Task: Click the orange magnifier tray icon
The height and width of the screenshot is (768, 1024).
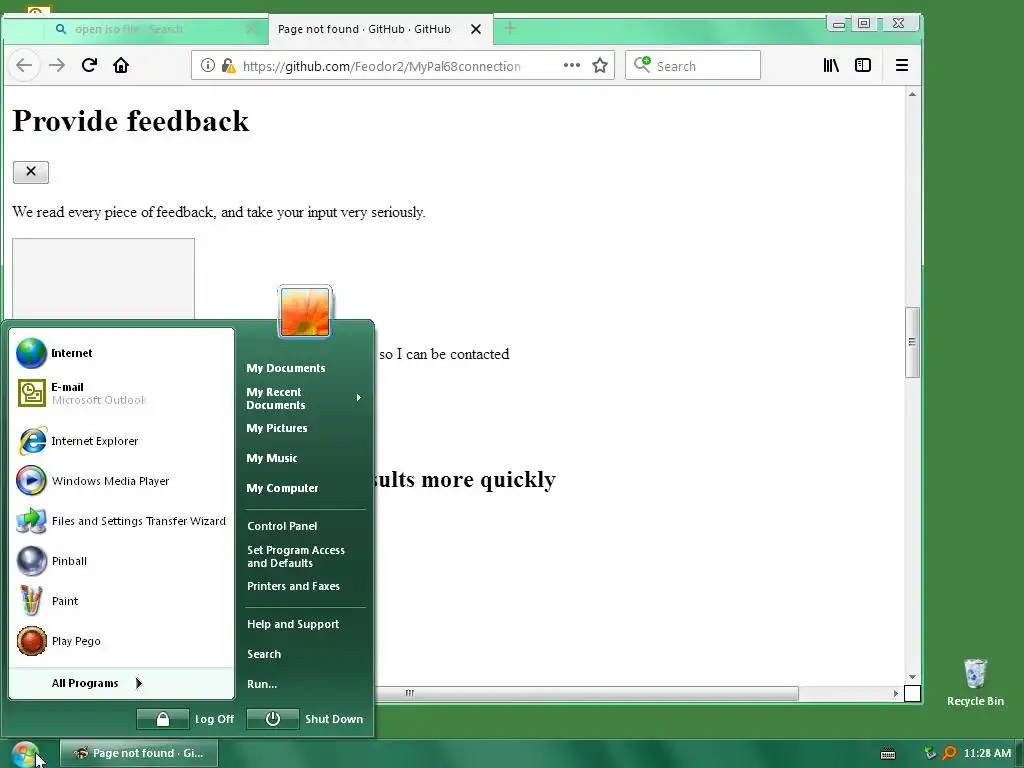Action: (x=950, y=753)
